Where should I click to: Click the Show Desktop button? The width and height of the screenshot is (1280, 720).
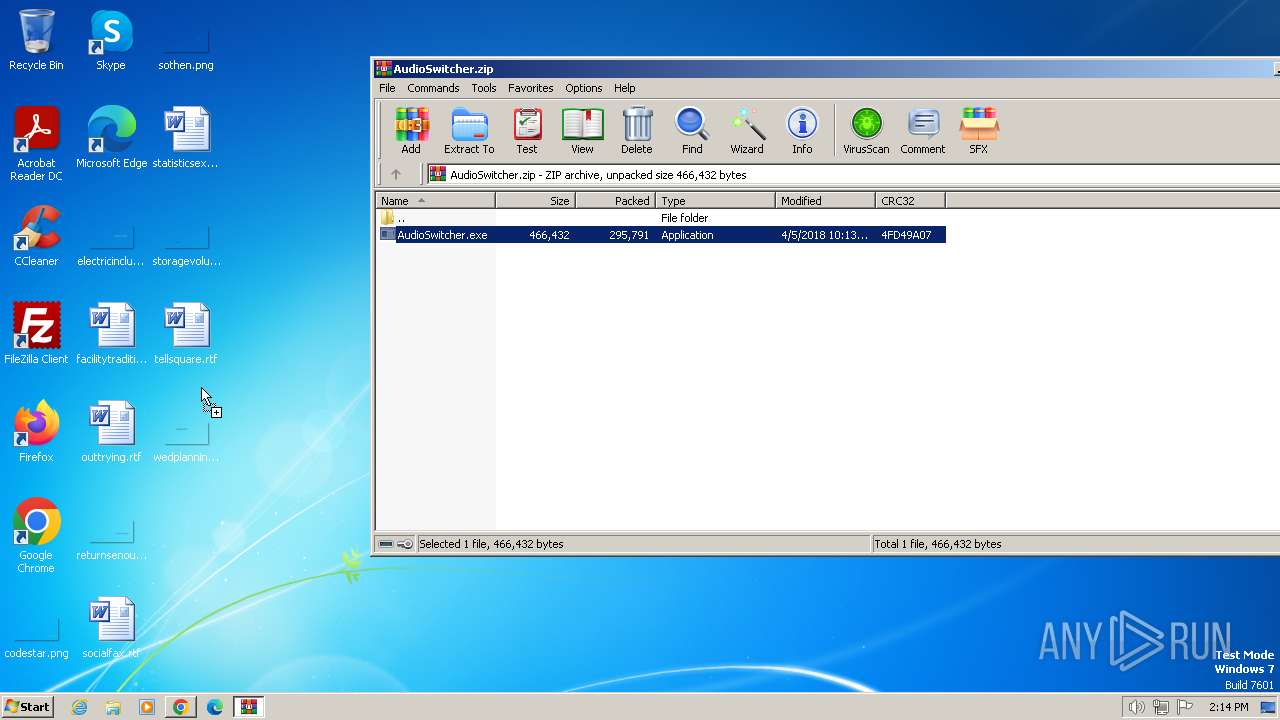[1269, 707]
